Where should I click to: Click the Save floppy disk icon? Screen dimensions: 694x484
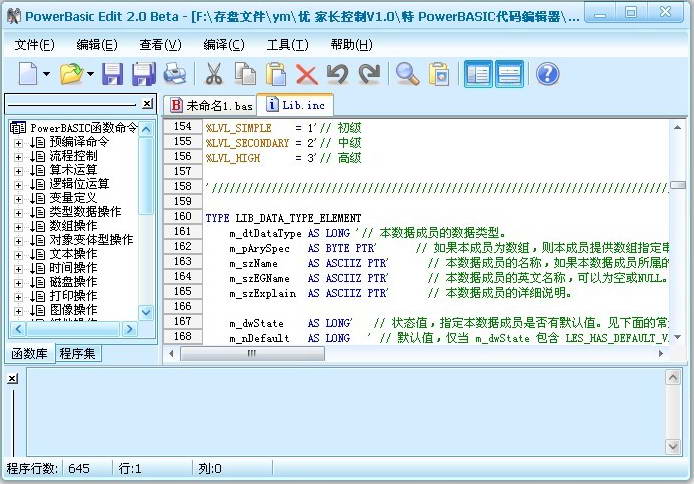(x=112, y=74)
